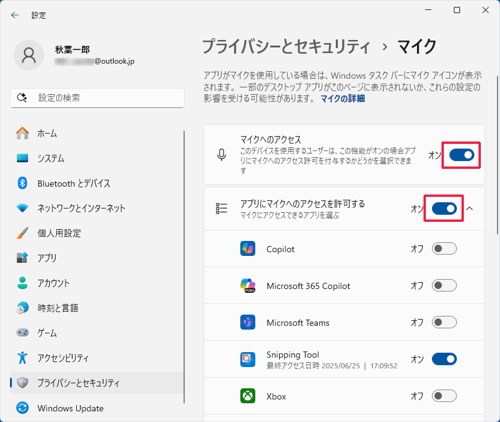Maximize the settings window
500x422 pixels.
coord(457,10)
